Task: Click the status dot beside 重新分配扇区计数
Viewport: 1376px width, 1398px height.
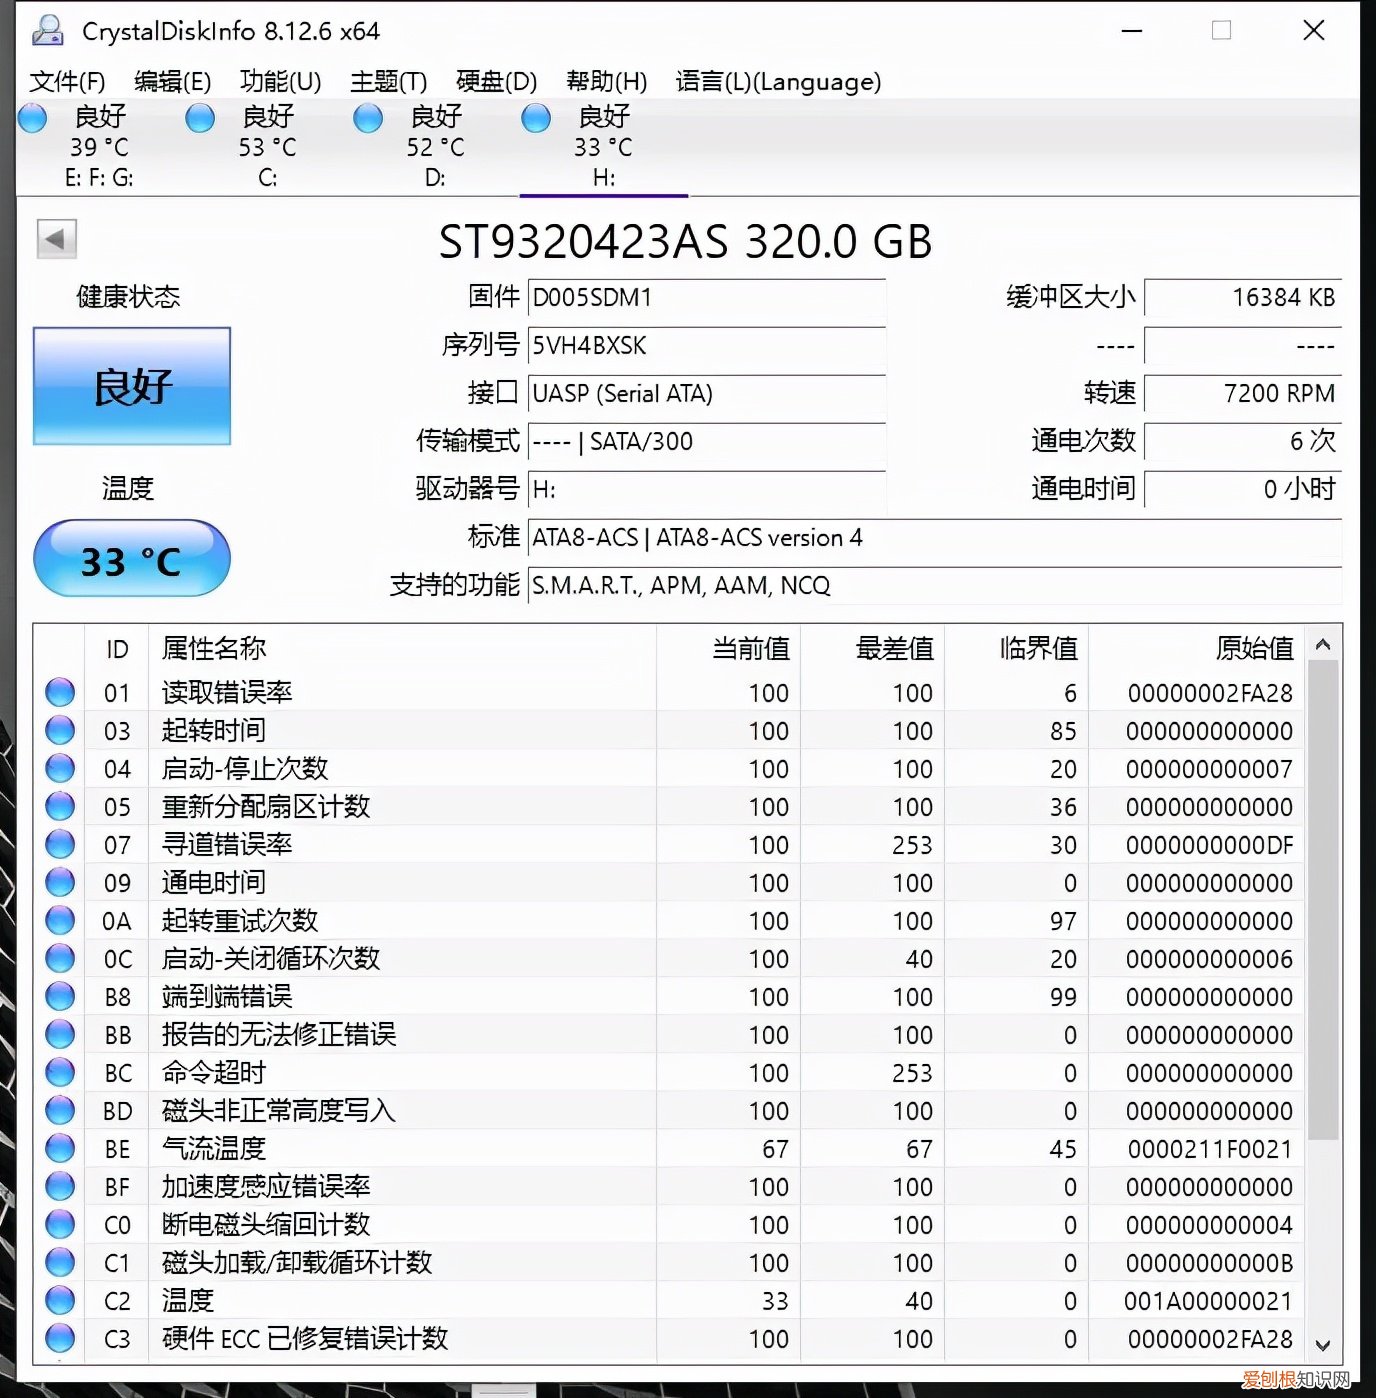Action: point(60,806)
